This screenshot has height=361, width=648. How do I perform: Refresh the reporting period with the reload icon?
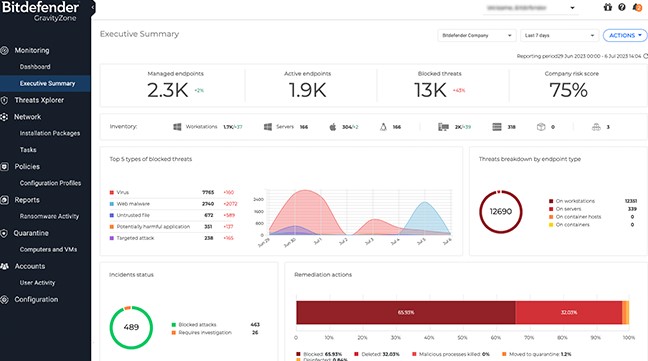pyautogui.click(x=646, y=56)
